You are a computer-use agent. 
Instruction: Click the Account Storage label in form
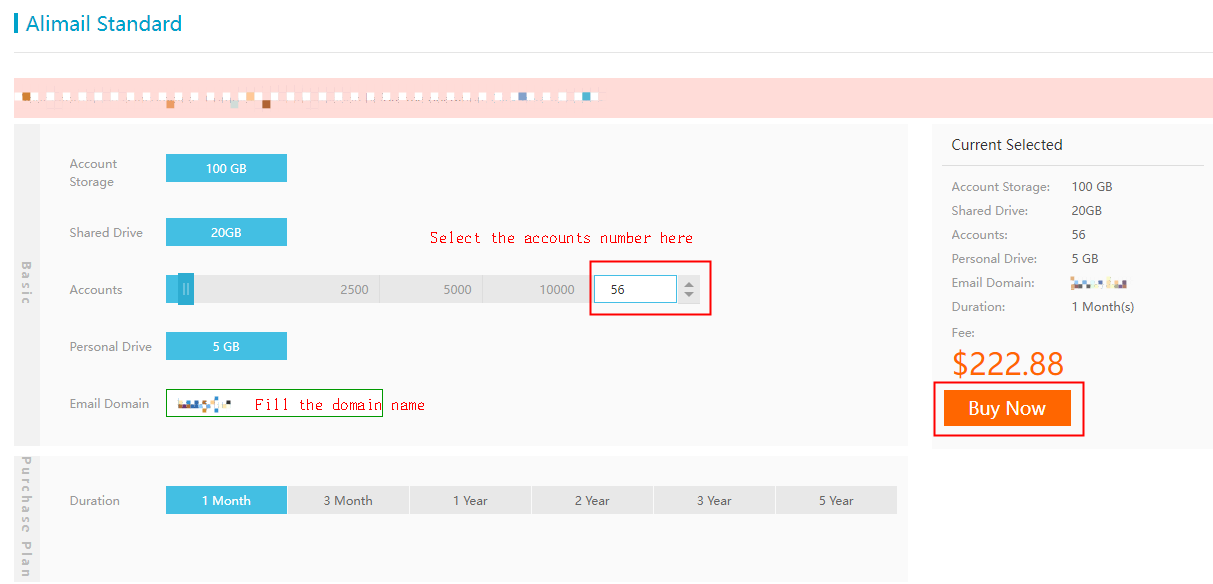click(93, 173)
